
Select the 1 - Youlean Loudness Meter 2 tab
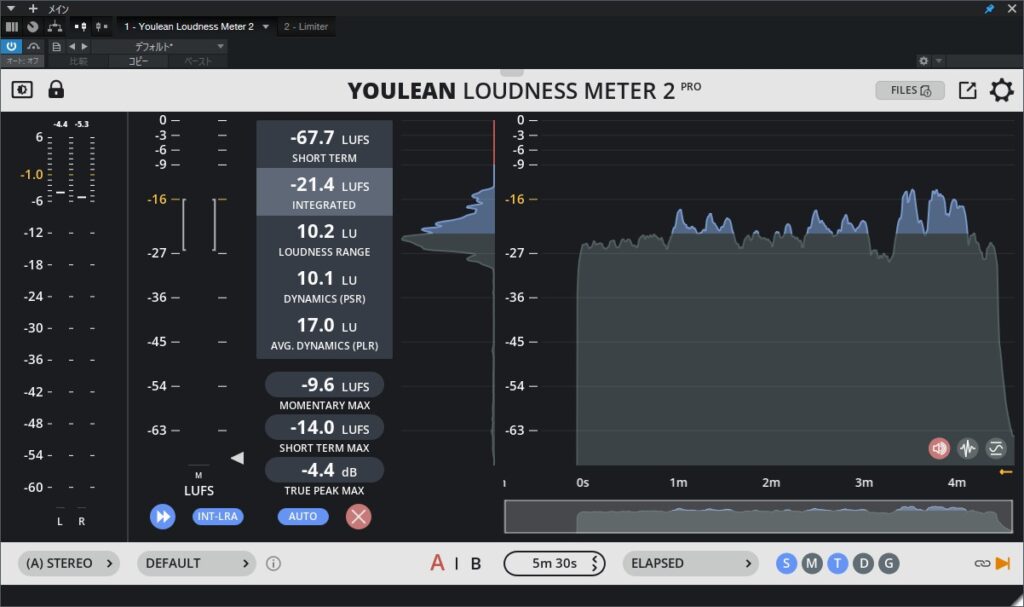pyautogui.click(x=189, y=27)
